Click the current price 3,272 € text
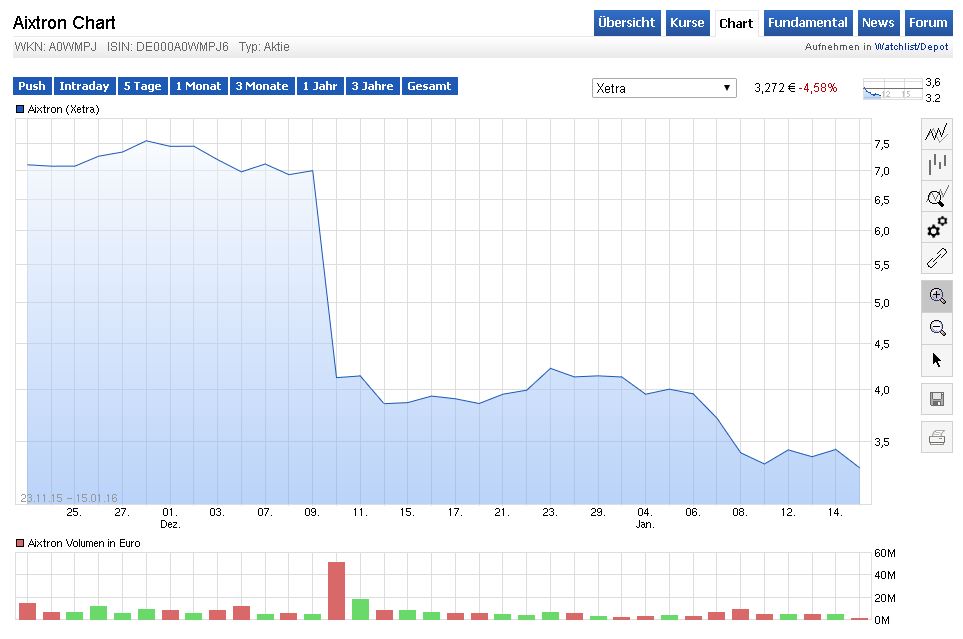This screenshot has height=639, width=963. (x=774, y=88)
